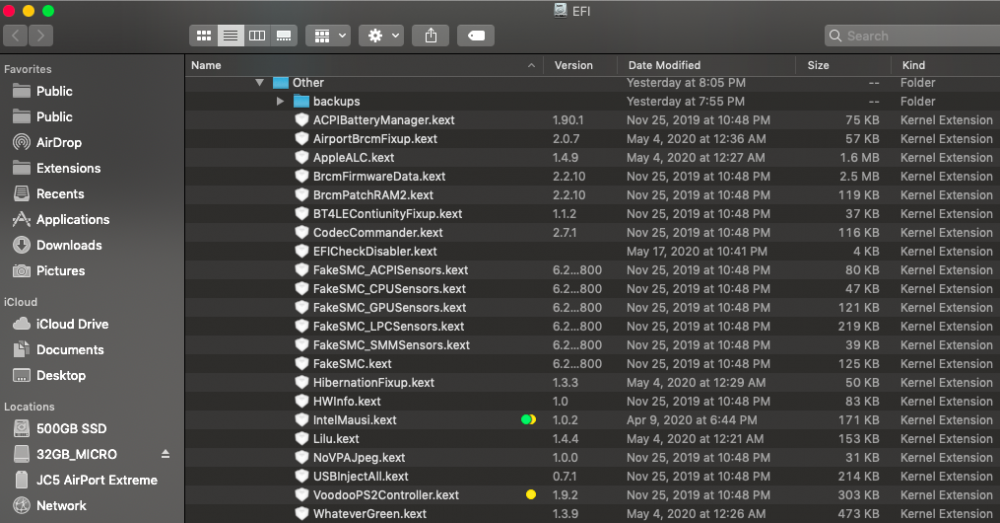
Task: Sort files by Date Modified column
Action: [x=664, y=65]
